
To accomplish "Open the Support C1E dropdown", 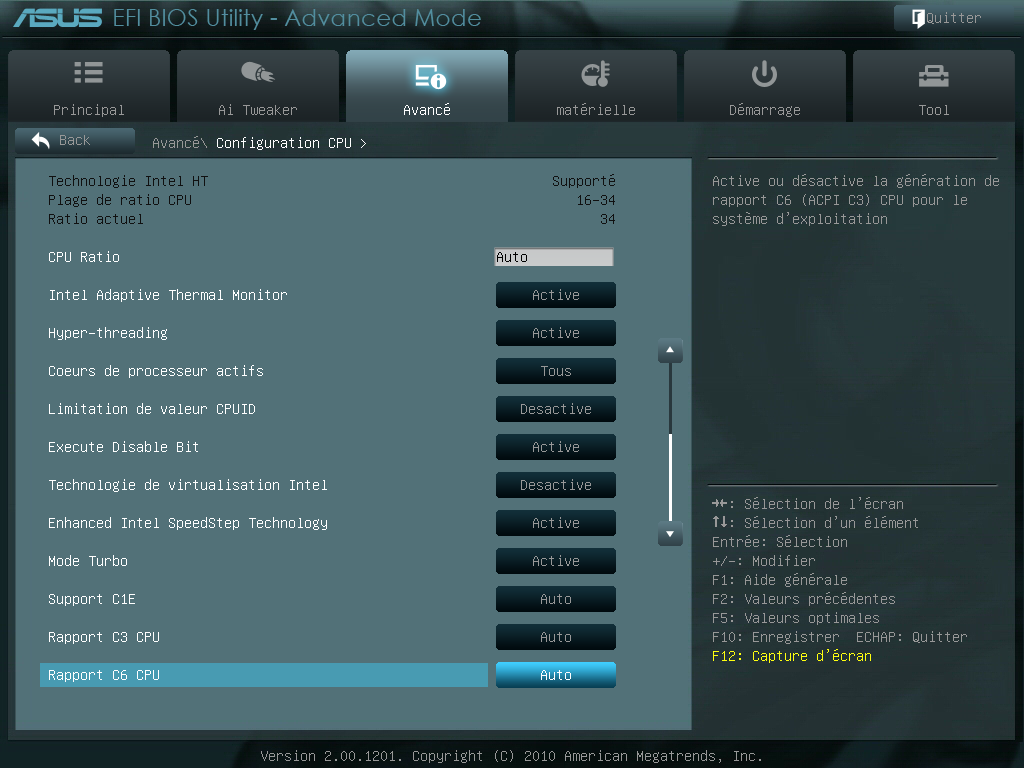I will pyautogui.click(x=555, y=599).
